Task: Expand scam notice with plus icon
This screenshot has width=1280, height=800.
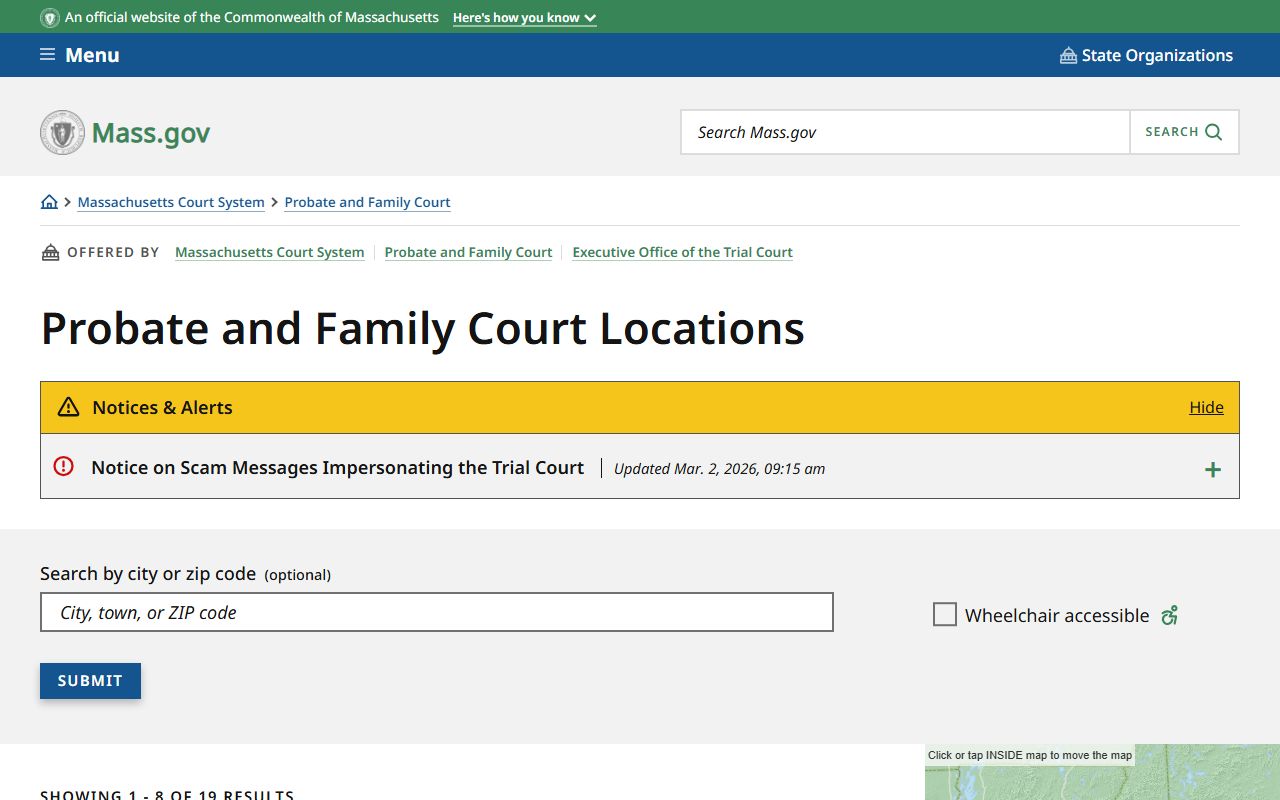Action: pyautogui.click(x=1213, y=469)
